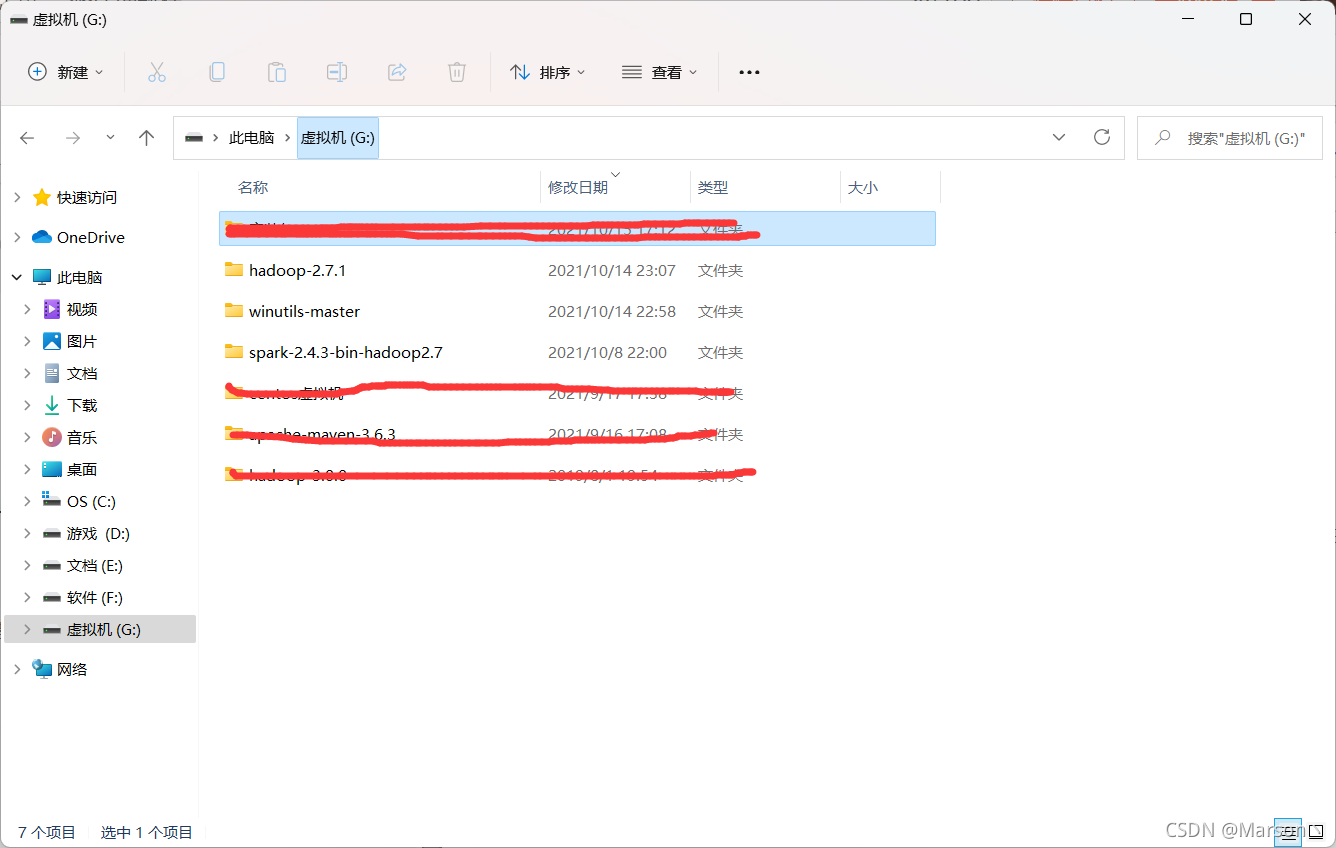Refresh the current folder view
The width and height of the screenshot is (1336, 848).
(1102, 137)
